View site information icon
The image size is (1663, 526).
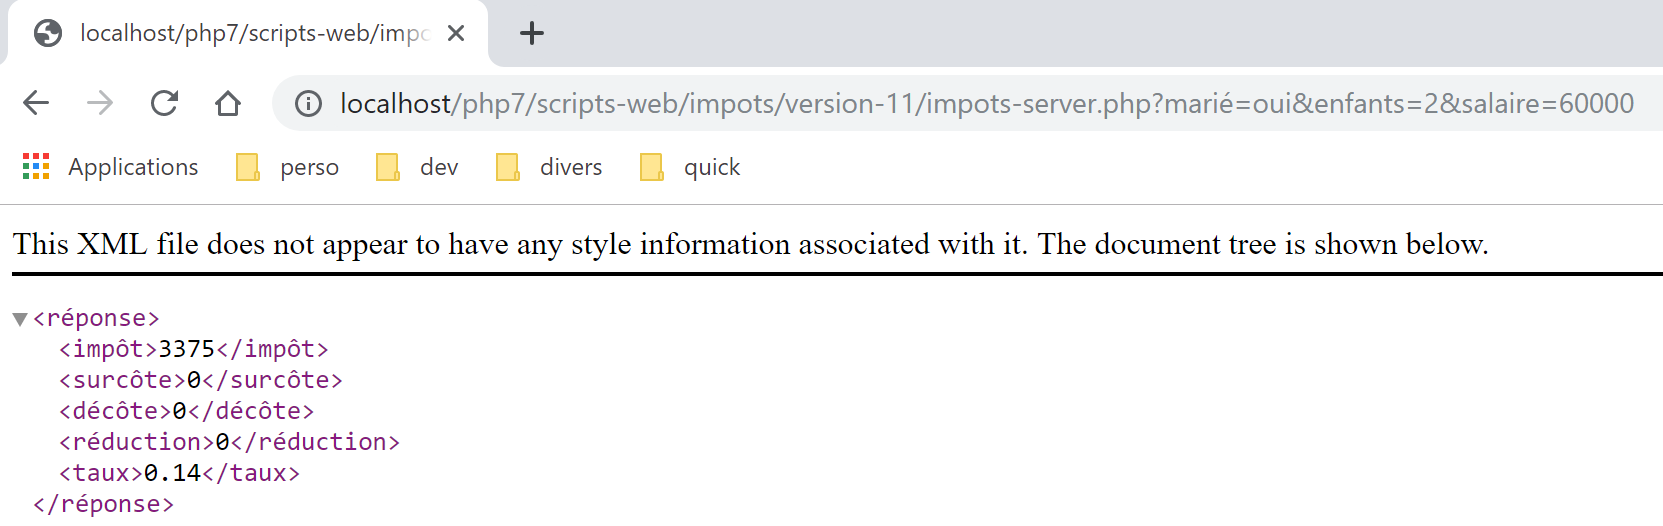(x=308, y=104)
